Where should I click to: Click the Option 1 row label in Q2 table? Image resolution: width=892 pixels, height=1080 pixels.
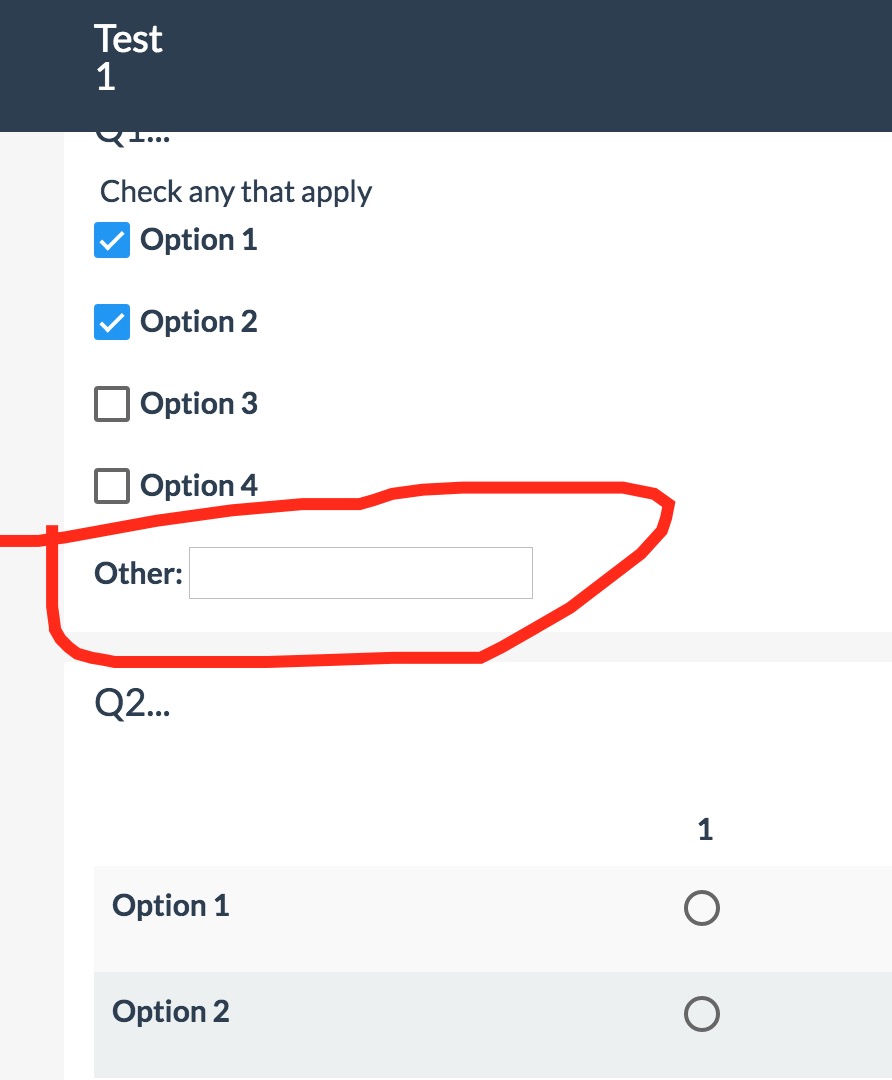click(171, 906)
